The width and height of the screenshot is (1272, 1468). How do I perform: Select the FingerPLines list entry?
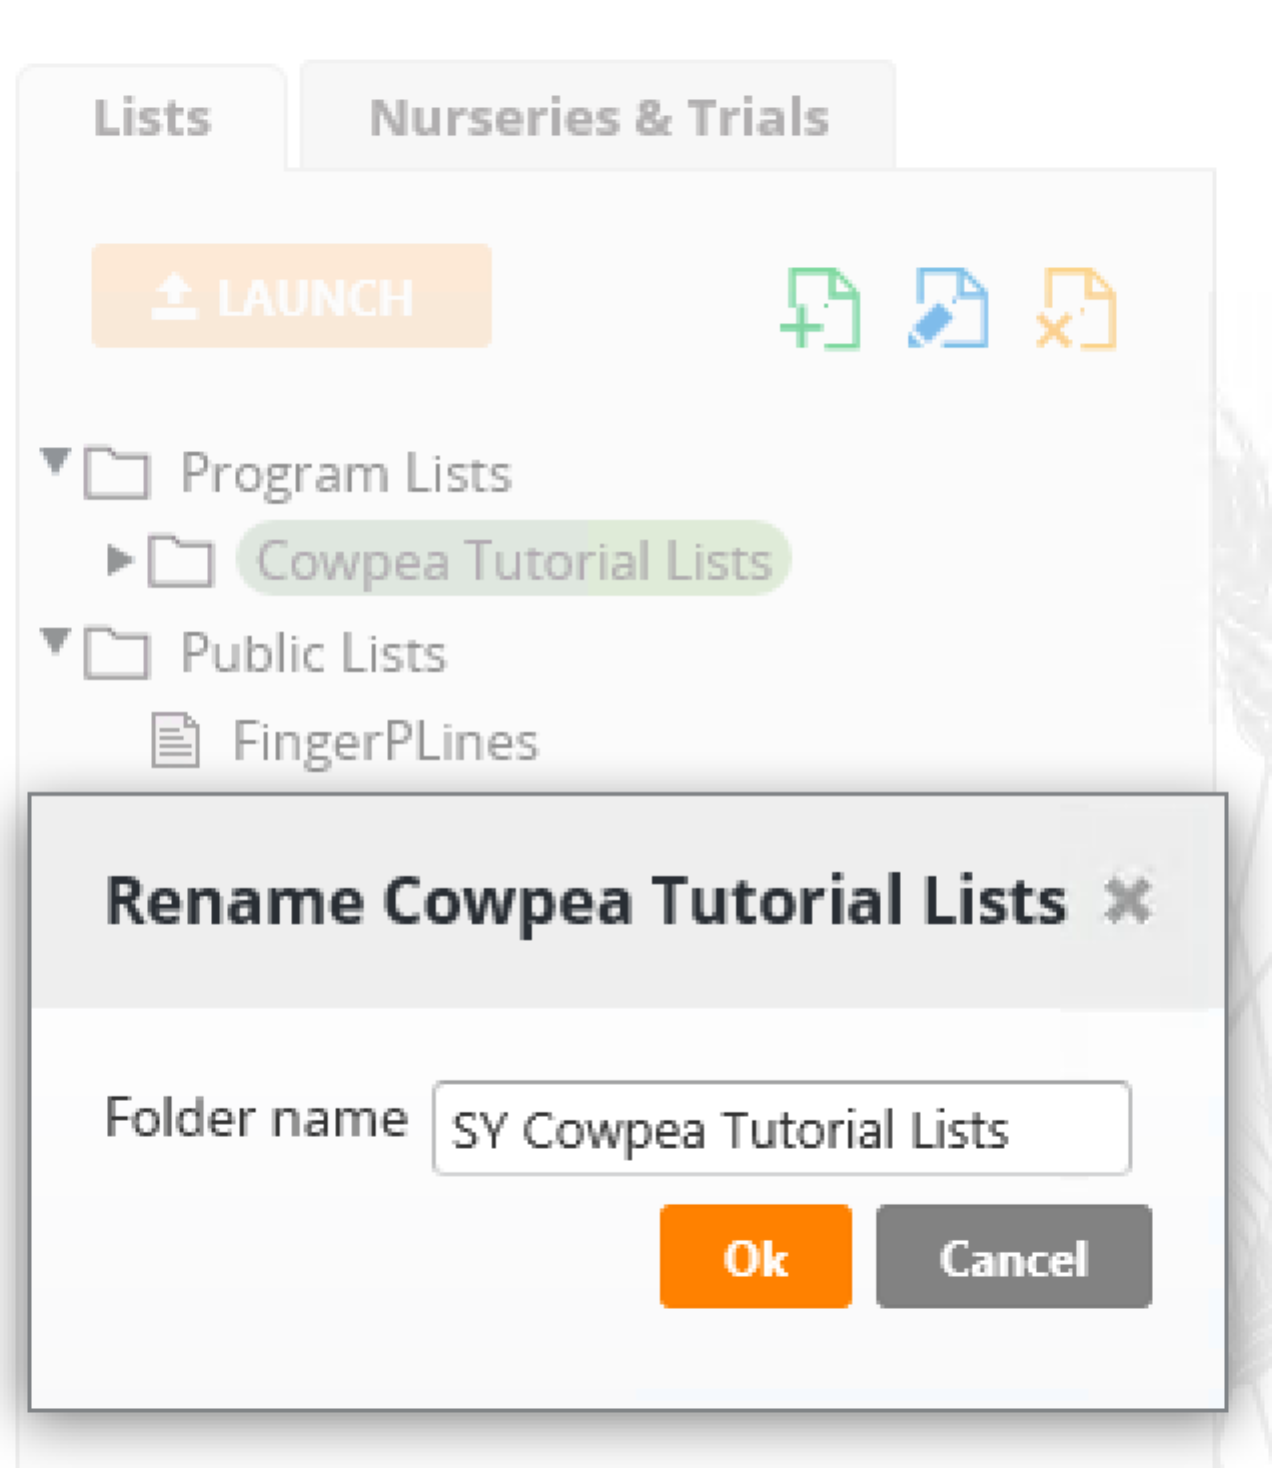coord(385,742)
